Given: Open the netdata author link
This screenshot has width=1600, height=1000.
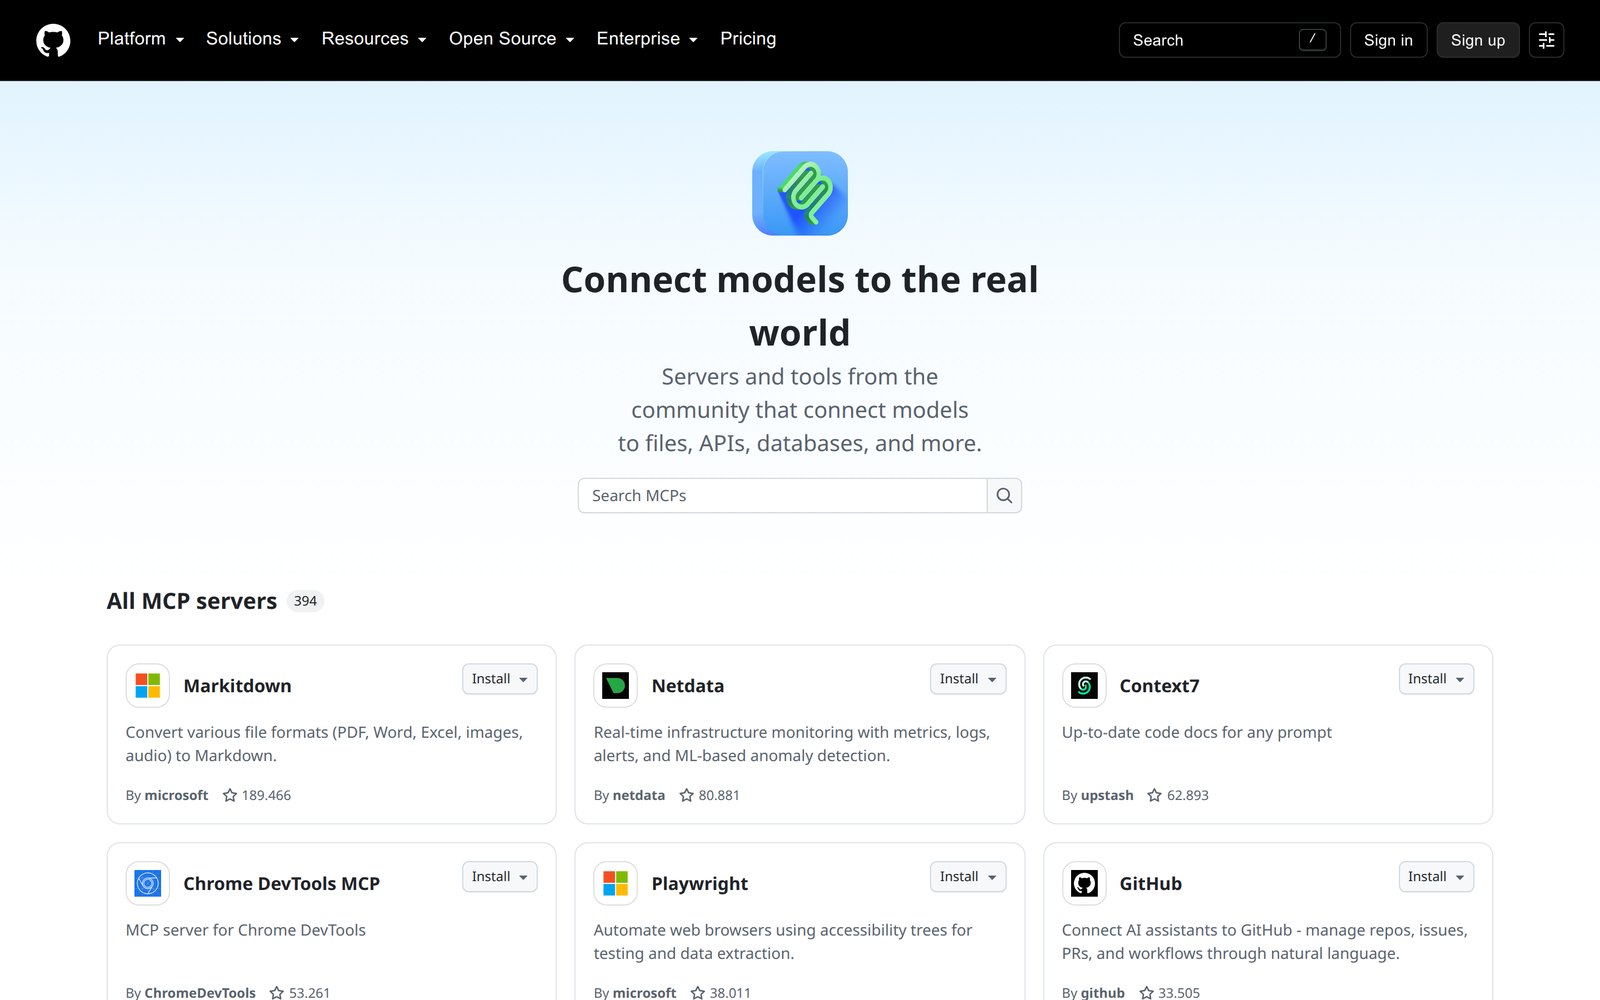Looking at the screenshot, I should pyautogui.click(x=639, y=795).
